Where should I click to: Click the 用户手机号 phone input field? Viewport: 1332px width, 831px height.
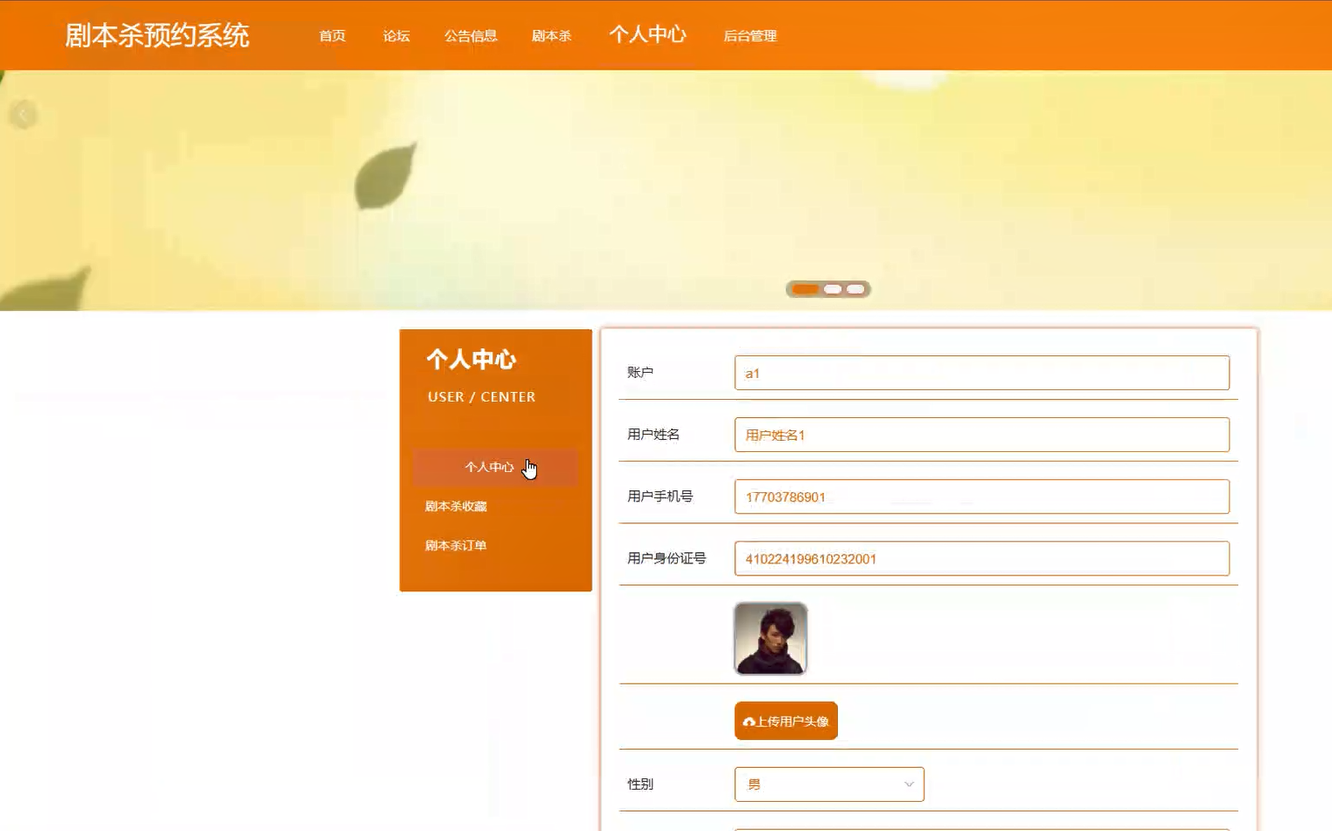point(982,497)
